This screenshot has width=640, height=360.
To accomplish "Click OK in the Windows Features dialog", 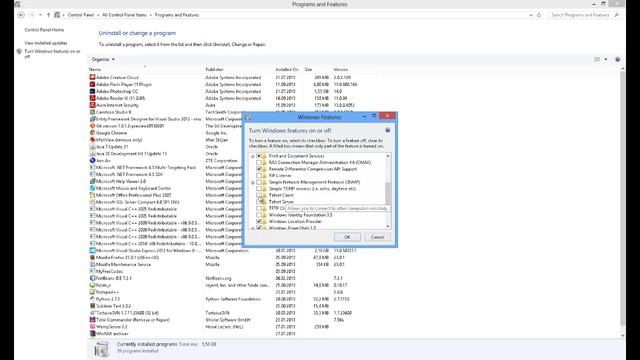I will click(x=347, y=237).
